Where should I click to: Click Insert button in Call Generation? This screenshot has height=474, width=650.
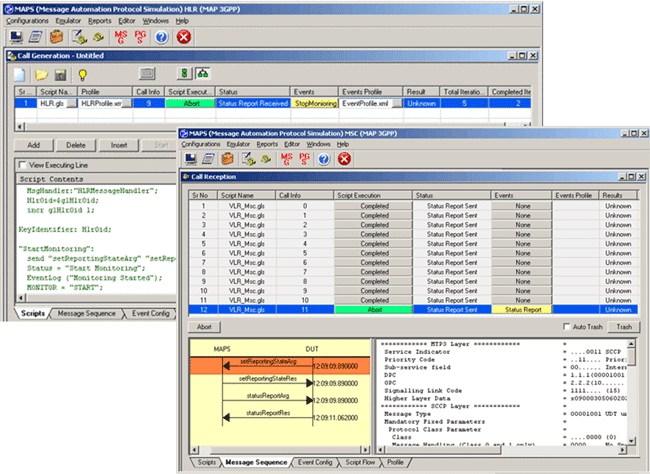[x=119, y=145]
